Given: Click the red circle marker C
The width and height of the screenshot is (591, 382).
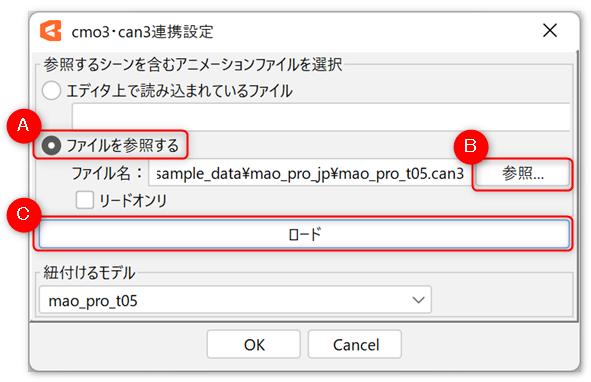Looking at the screenshot, I should (24, 214).
